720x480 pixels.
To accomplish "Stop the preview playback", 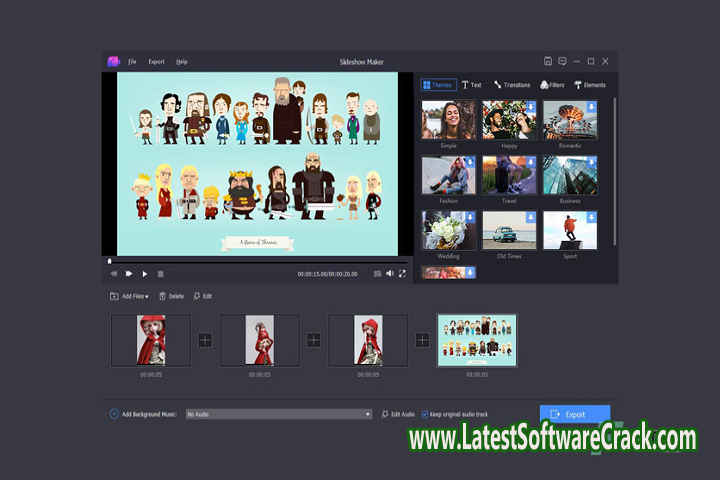I will click(160, 273).
